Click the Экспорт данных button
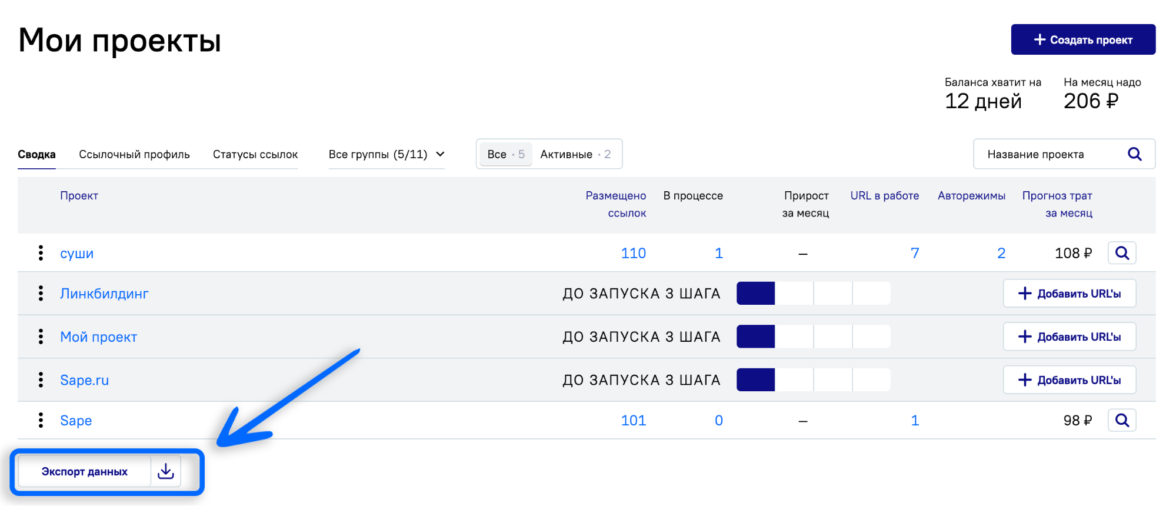 84,471
